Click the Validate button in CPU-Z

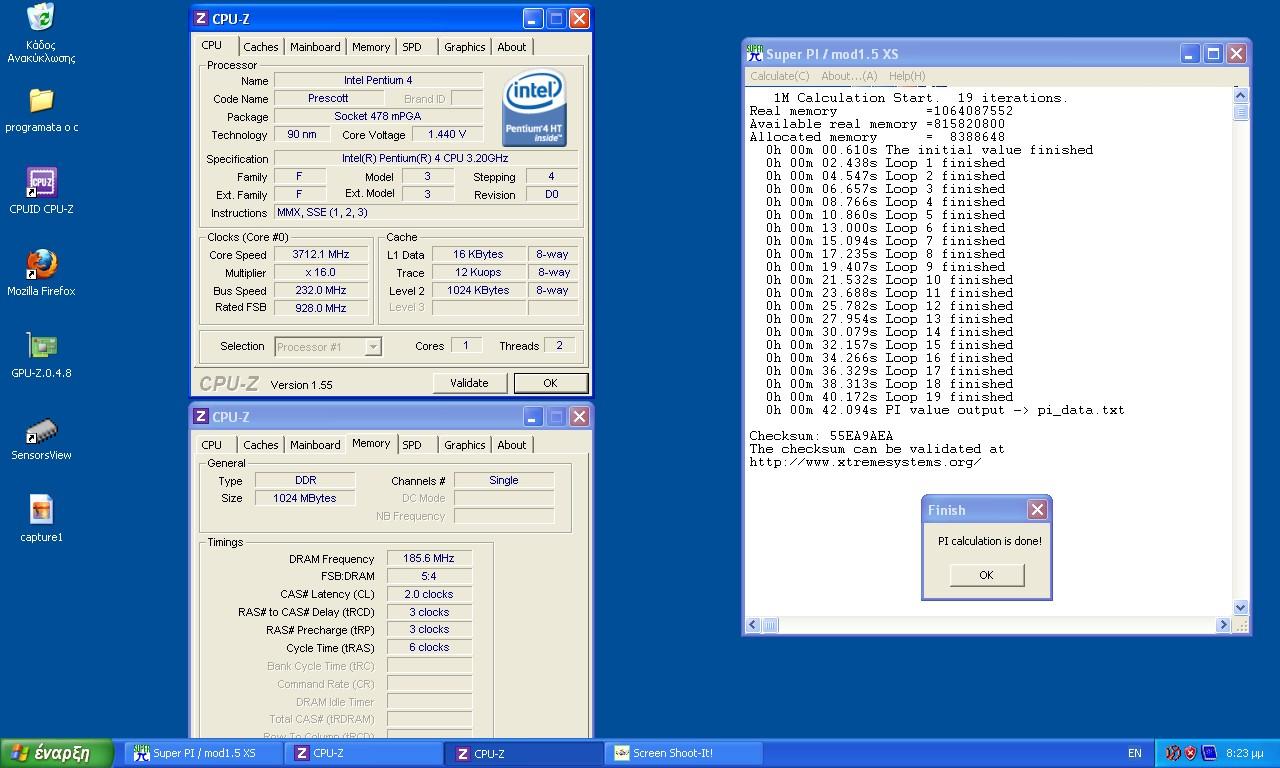469,383
